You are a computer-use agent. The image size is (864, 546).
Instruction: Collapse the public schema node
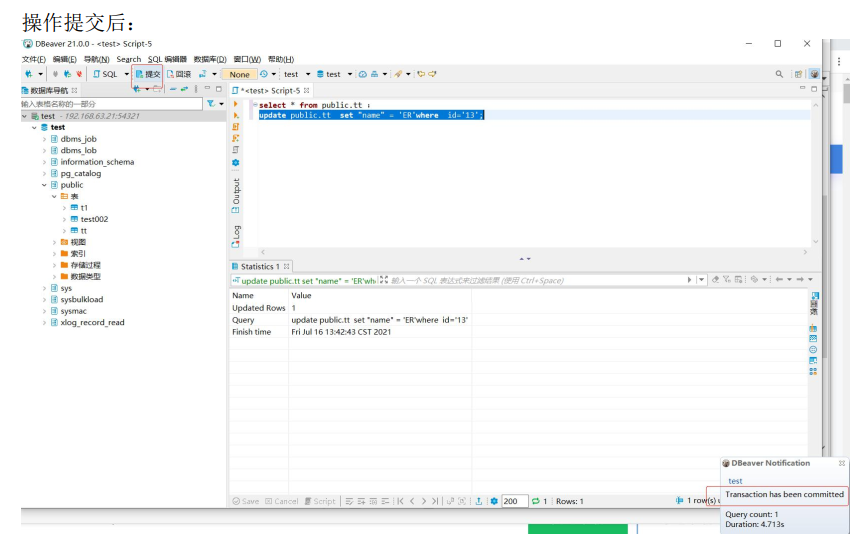coord(45,185)
